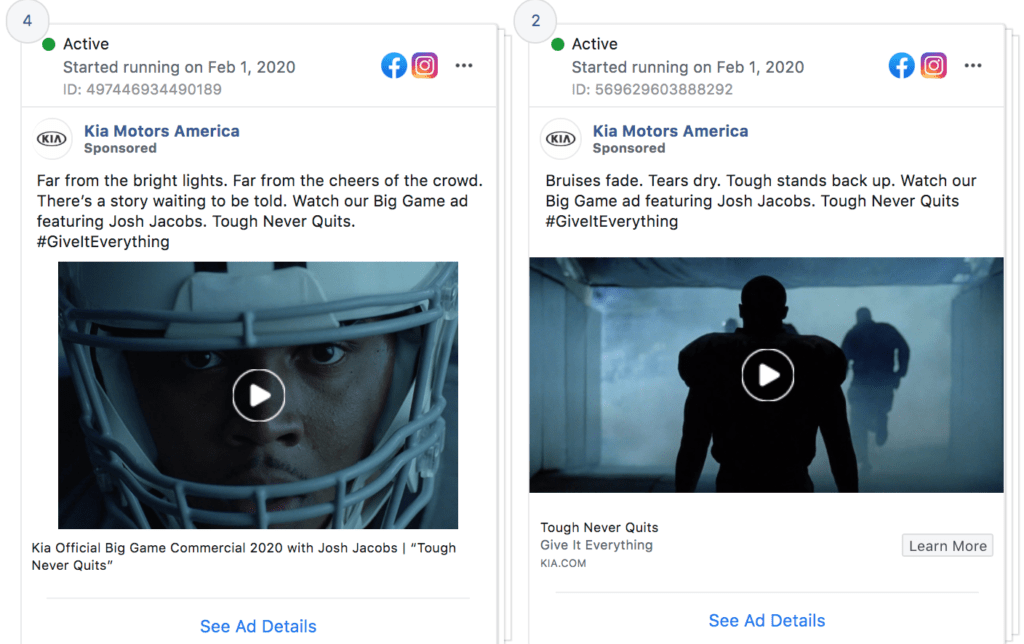Open the three-dot menu on ad ID 497446934490189
1024x644 pixels.
464,65
